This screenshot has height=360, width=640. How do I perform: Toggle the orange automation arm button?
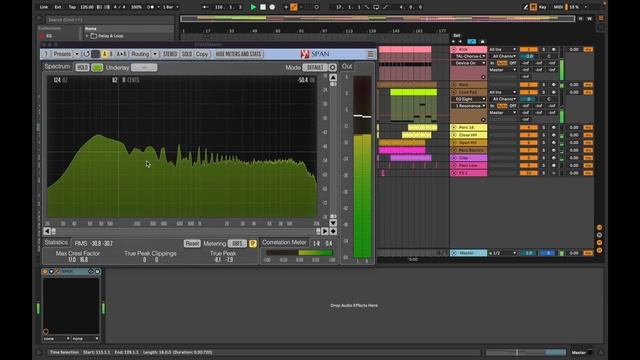[x=293, y=7]
